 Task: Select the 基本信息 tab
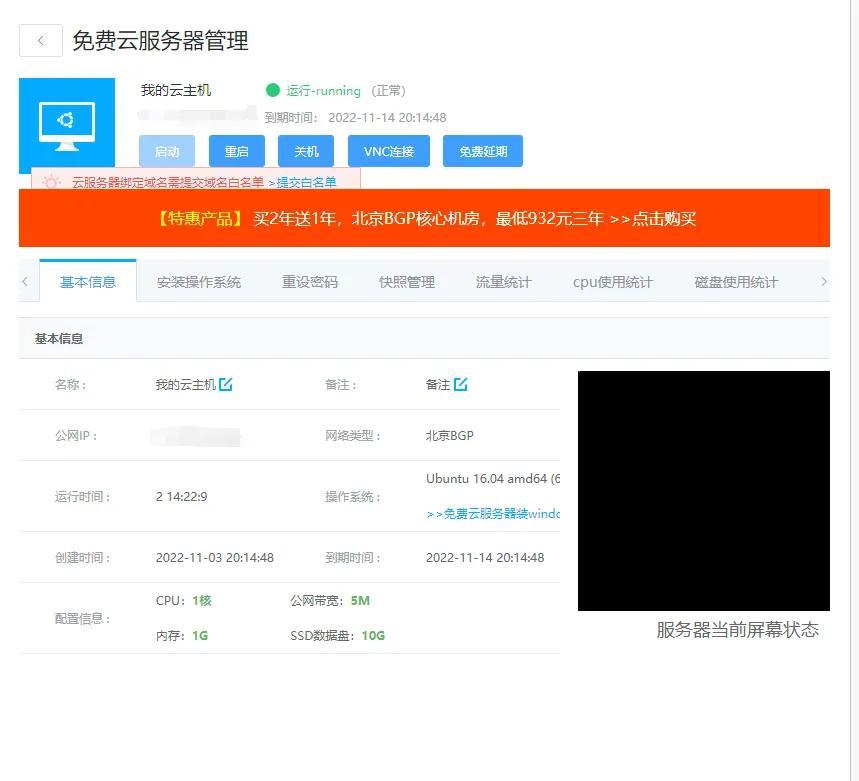[x=88, y=282]
